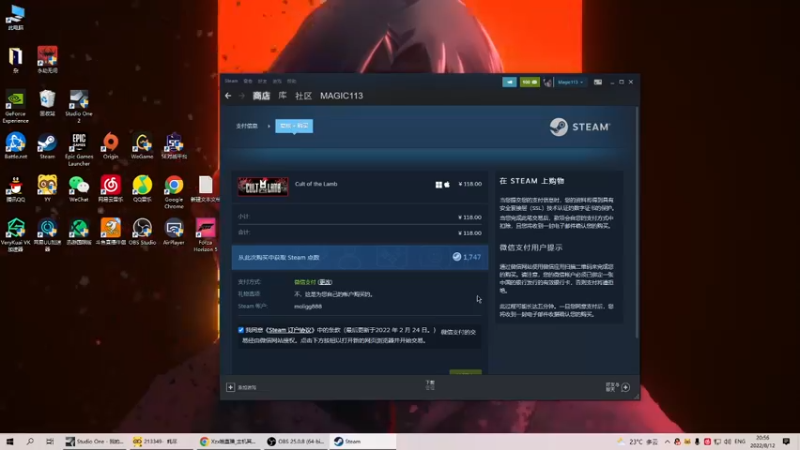This screenshot has width=800, height=450.
Task: Click the Cult of the Lamb title text
Action: click(x=316, y=184)
